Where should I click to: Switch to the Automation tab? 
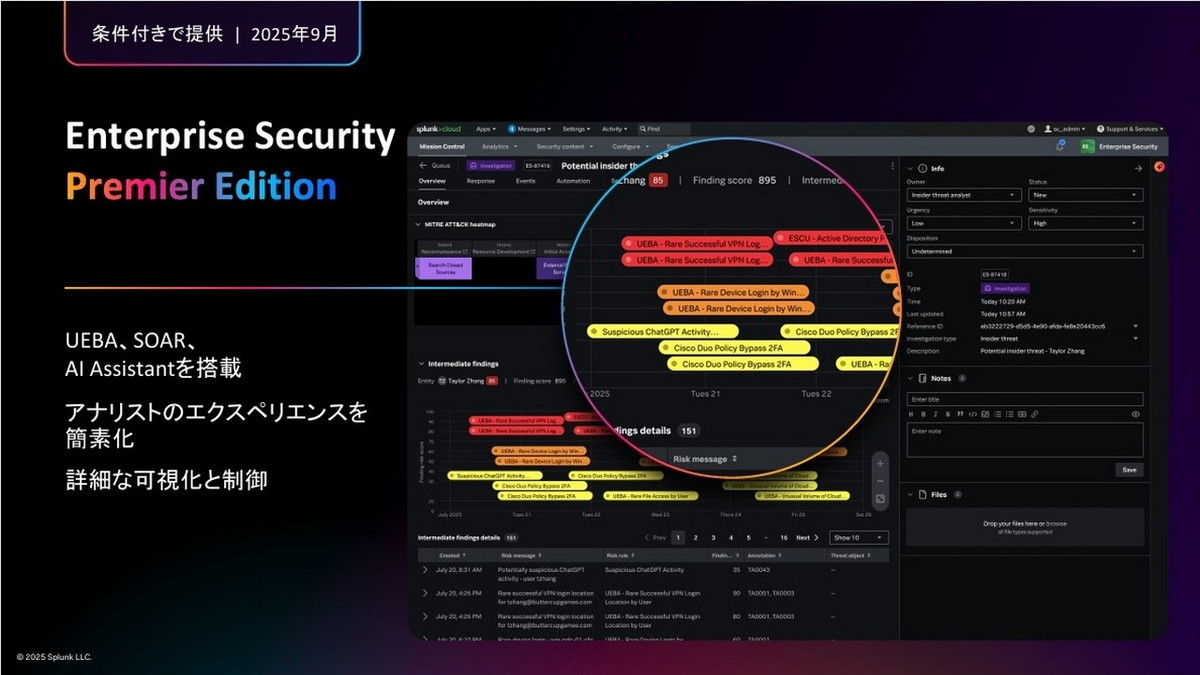573,181
